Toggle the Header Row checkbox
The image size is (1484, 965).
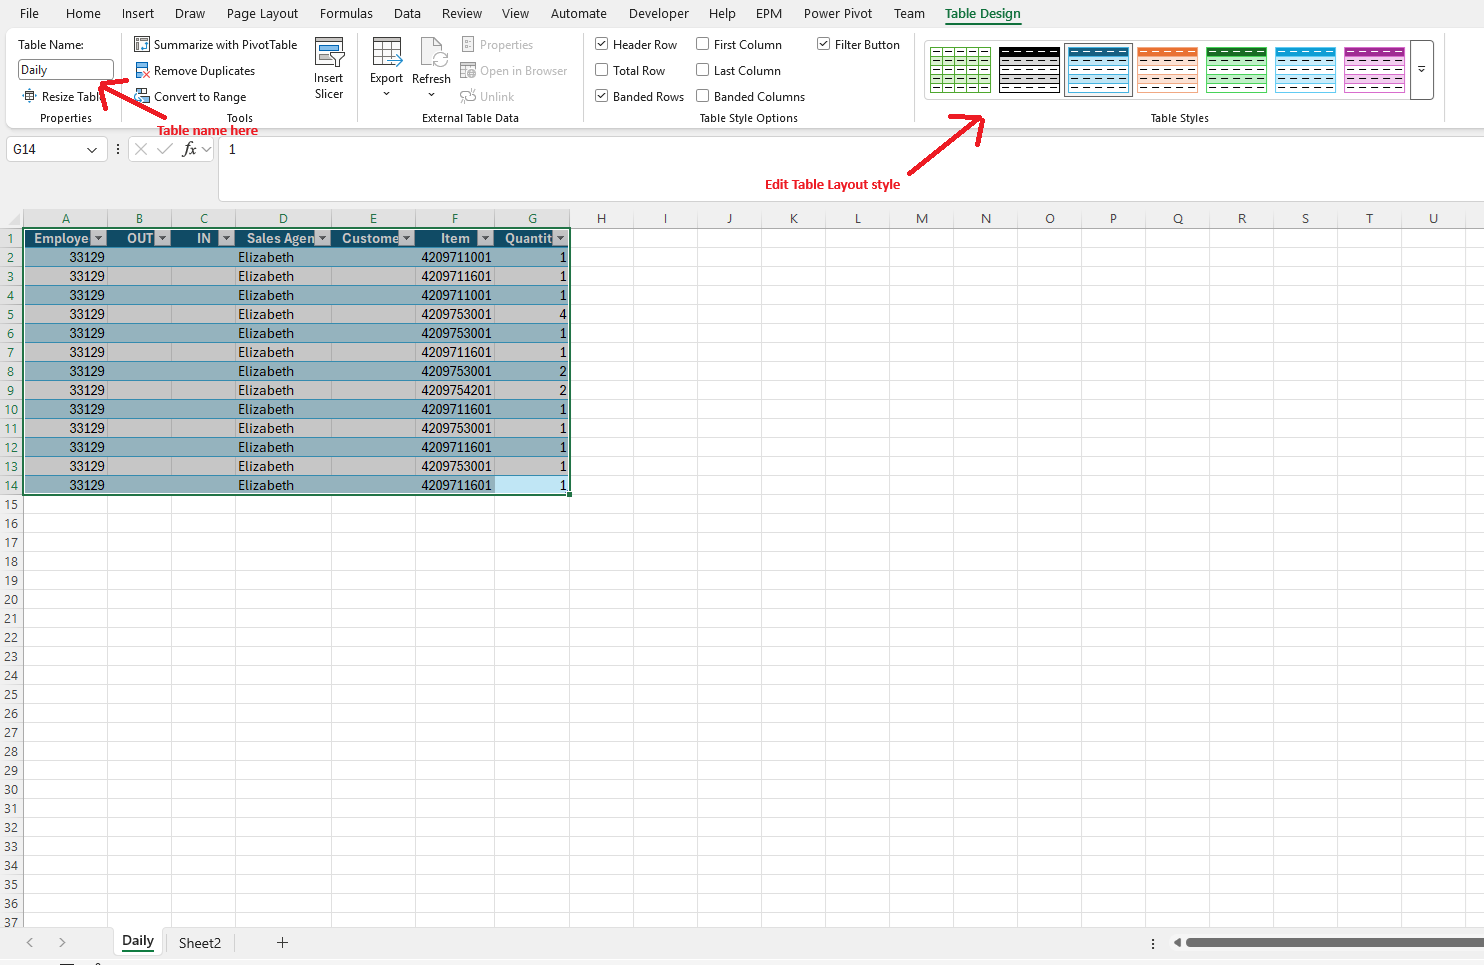[602, 44]
